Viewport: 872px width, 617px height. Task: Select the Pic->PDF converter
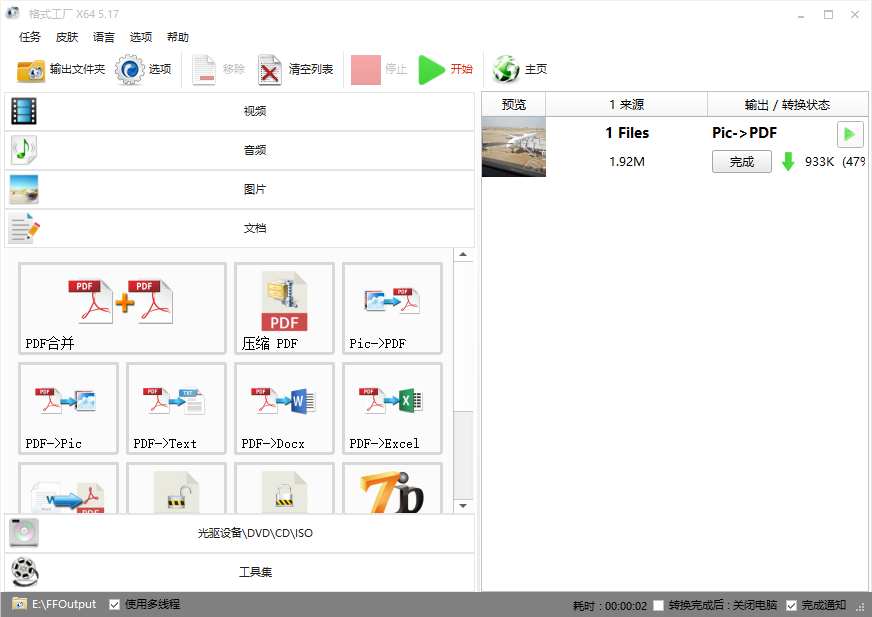click(392, 308)
